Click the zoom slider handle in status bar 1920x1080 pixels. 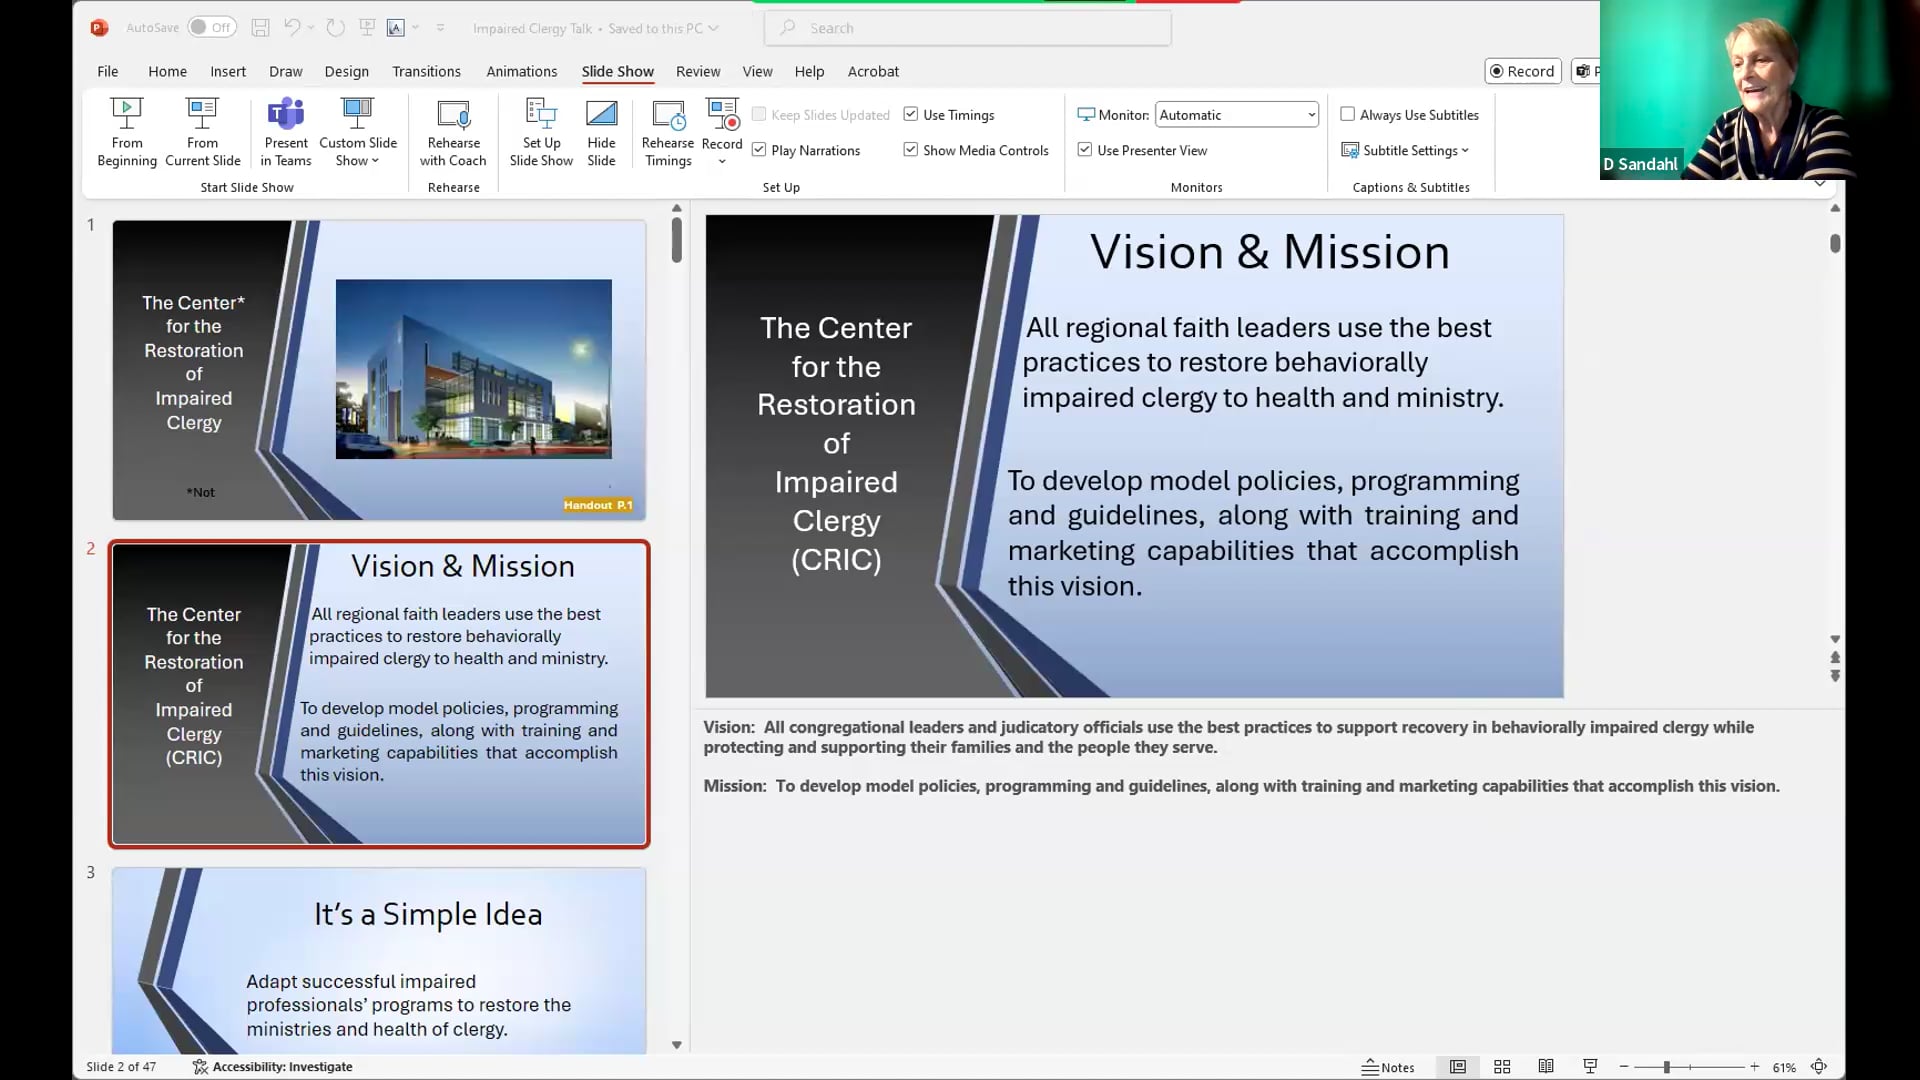1667,1067
